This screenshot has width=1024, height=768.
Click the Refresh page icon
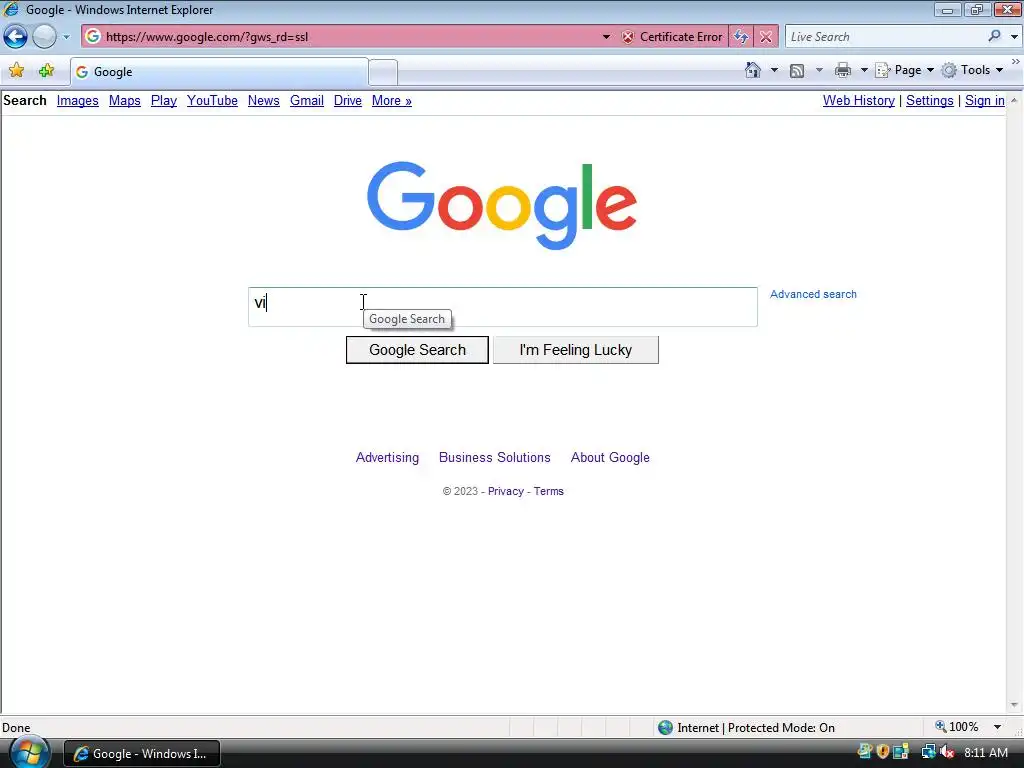point(741,37)
